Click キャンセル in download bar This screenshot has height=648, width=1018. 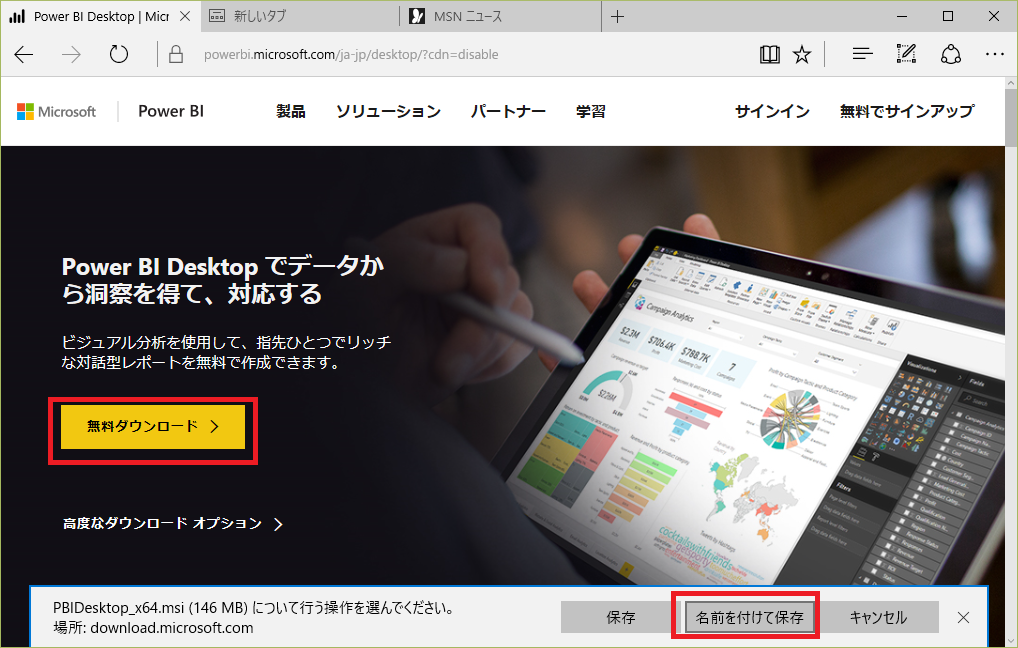tap(878, 617)
